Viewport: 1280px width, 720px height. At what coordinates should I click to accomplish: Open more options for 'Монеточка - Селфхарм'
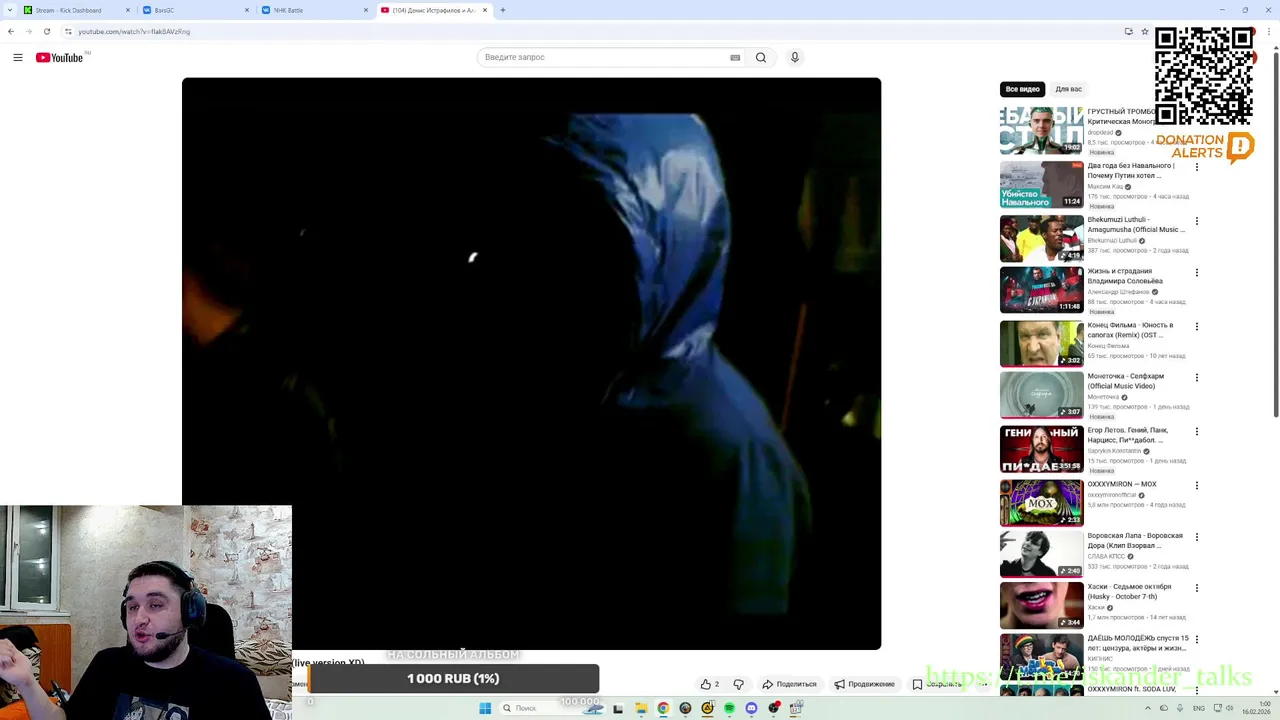(1197, 377)
